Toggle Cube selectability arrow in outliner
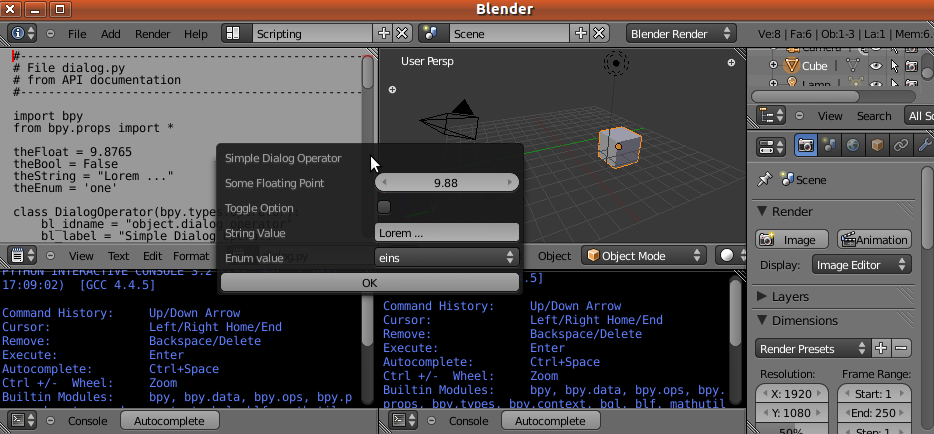934x434 pixels. pos(894,66)
